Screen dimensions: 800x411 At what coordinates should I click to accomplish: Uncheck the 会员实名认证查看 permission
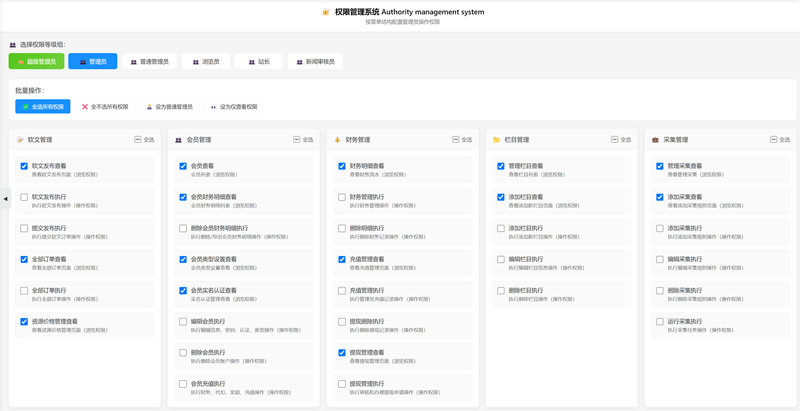point(183,291)
